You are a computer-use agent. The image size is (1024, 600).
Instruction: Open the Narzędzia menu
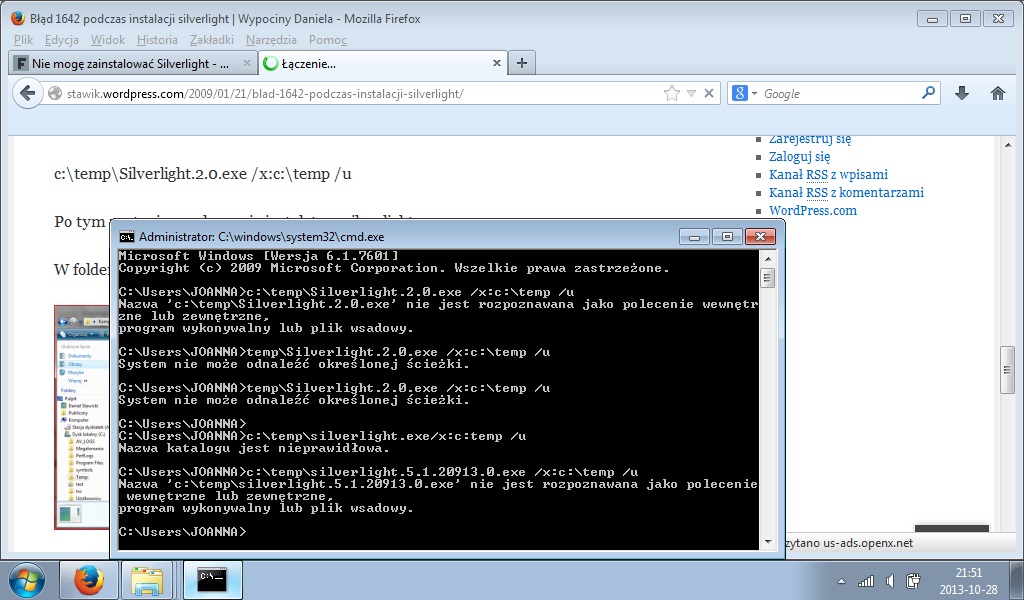[x=271, y=40]
